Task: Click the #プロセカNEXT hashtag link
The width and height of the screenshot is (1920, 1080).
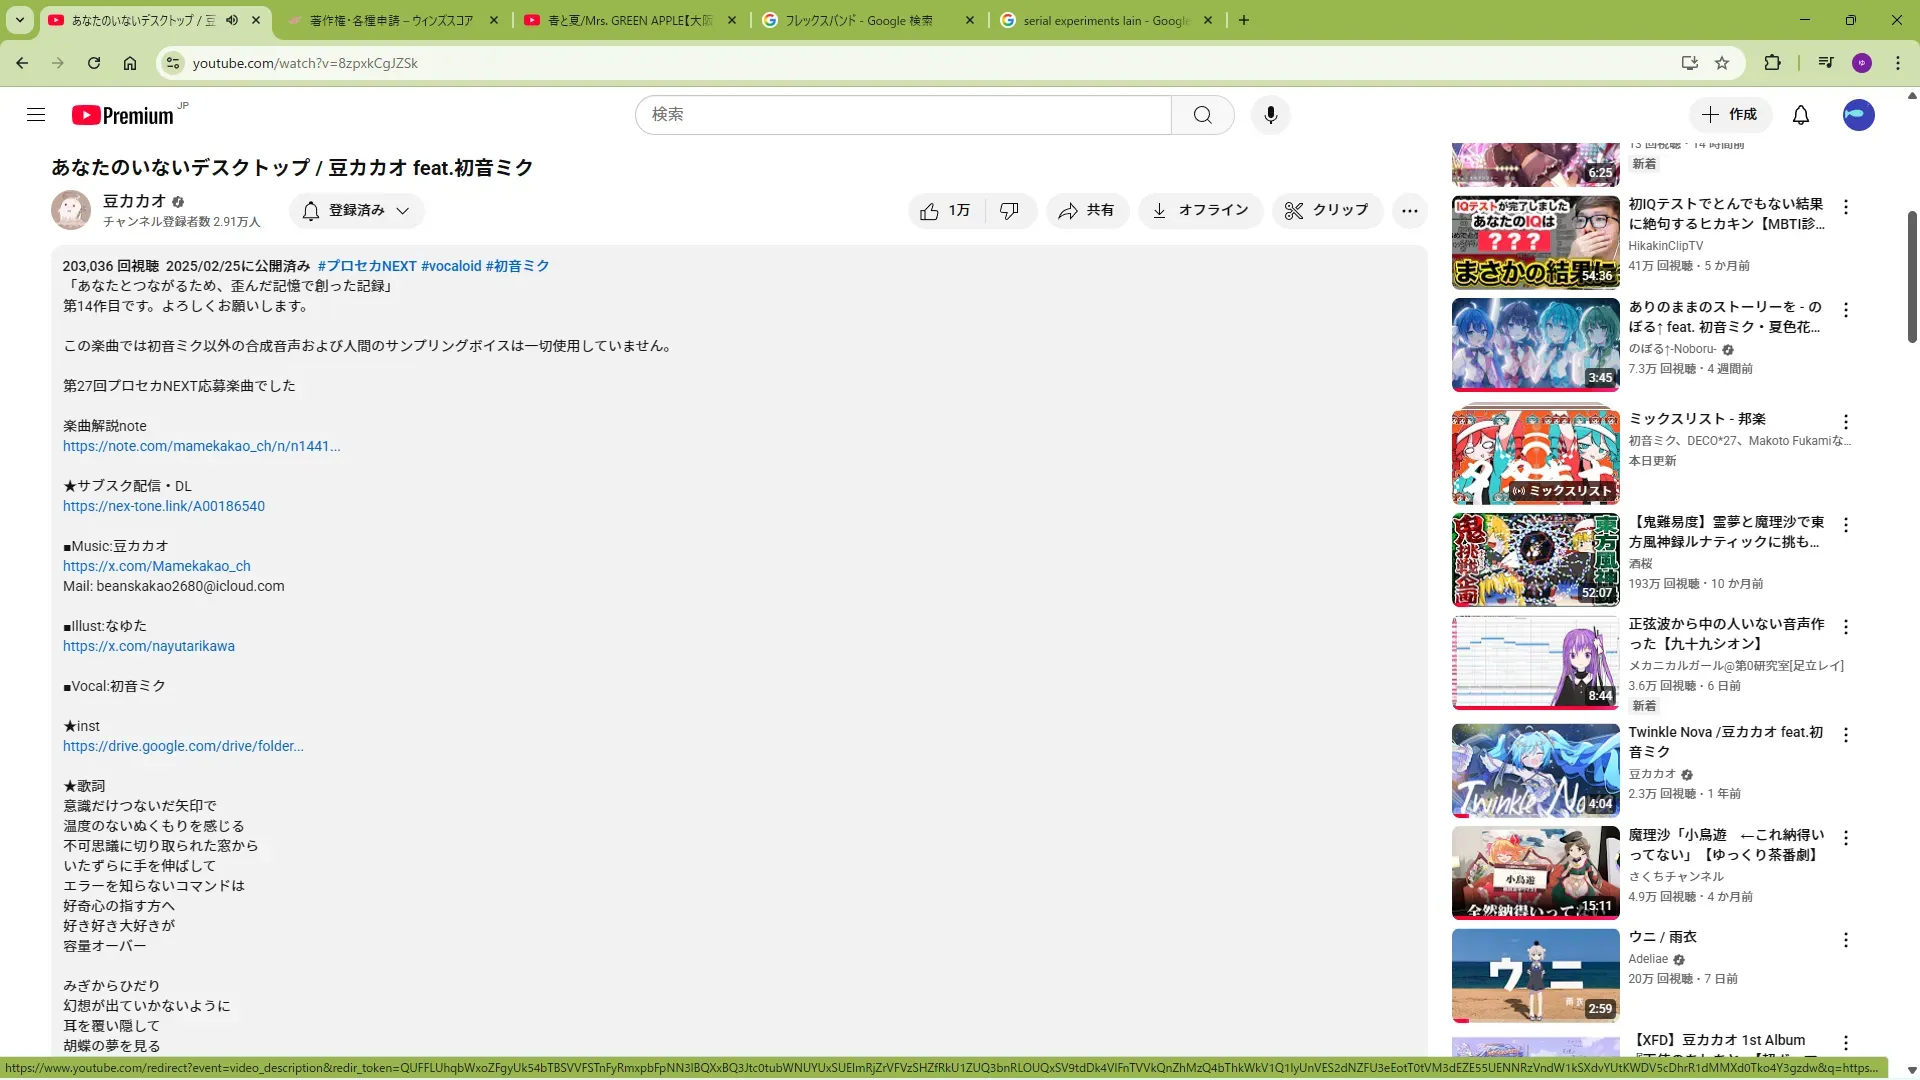Action: [x=366, y=266]
